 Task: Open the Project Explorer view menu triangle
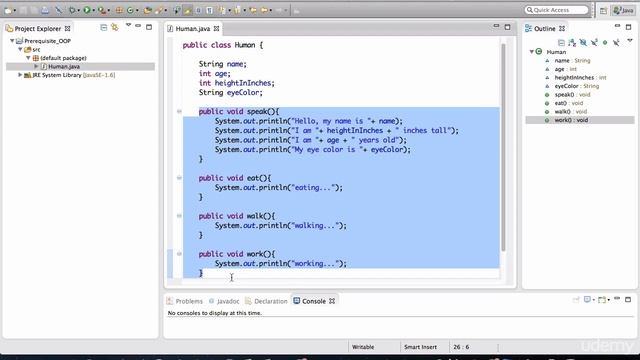(x=129, y=25)
